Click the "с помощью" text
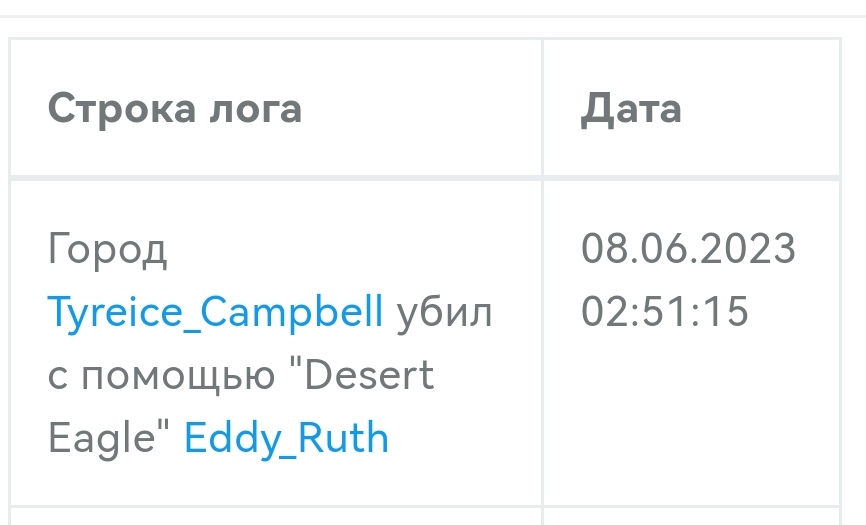Viewport: 866px width, 525px height. (x=161, y=375)
